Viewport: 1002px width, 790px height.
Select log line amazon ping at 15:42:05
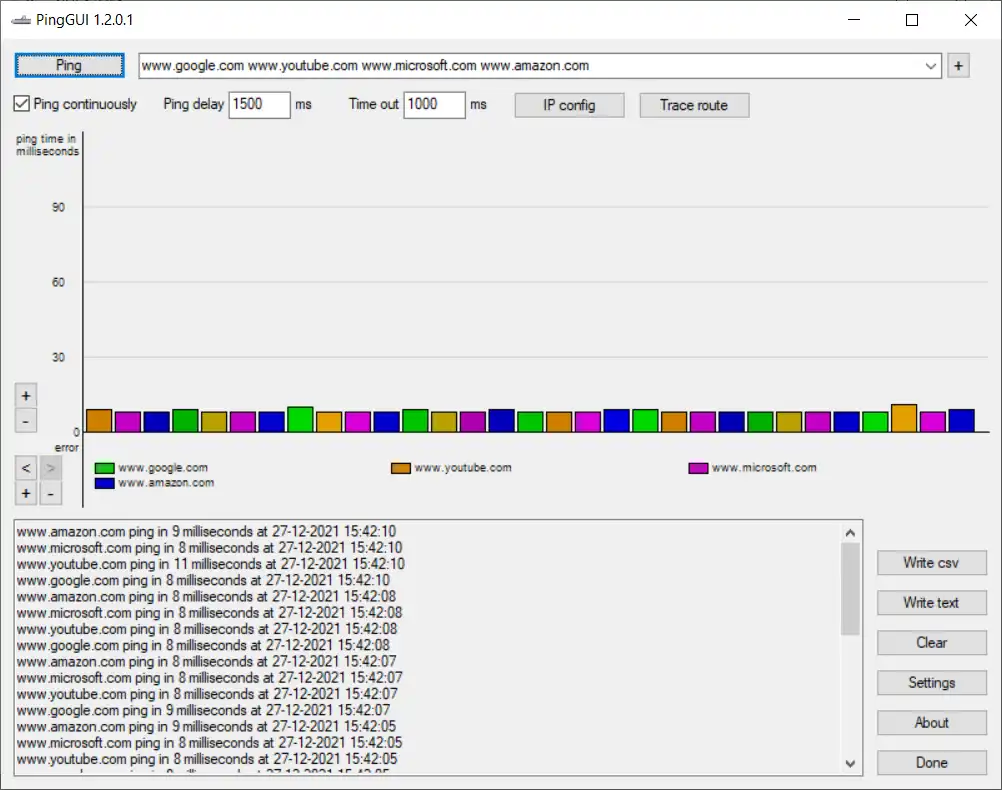(206, 727)
